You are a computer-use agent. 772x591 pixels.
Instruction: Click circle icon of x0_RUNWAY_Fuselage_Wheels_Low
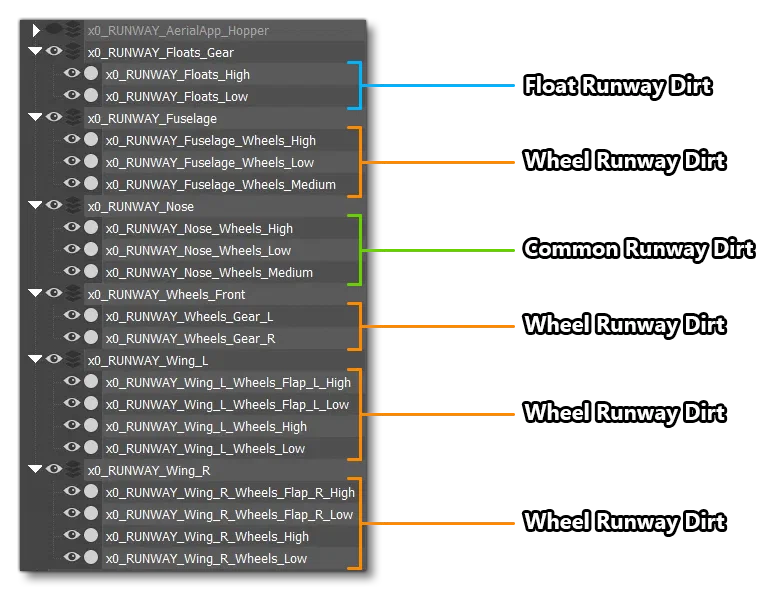pyautogui.click(x=91, y=161)
